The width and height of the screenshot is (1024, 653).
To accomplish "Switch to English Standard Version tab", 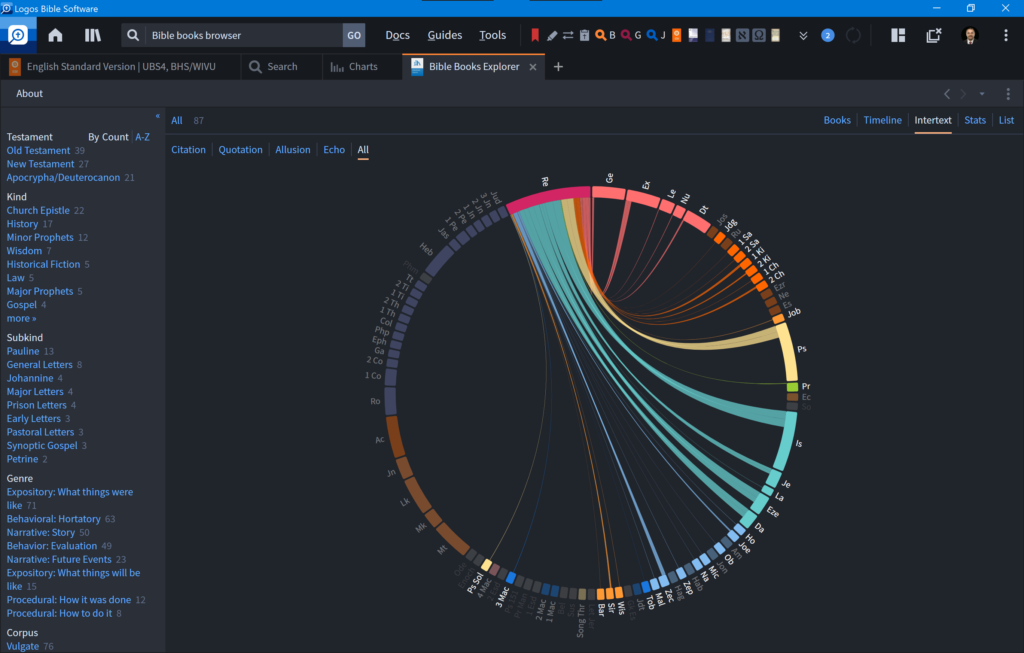I will (121, 67).
